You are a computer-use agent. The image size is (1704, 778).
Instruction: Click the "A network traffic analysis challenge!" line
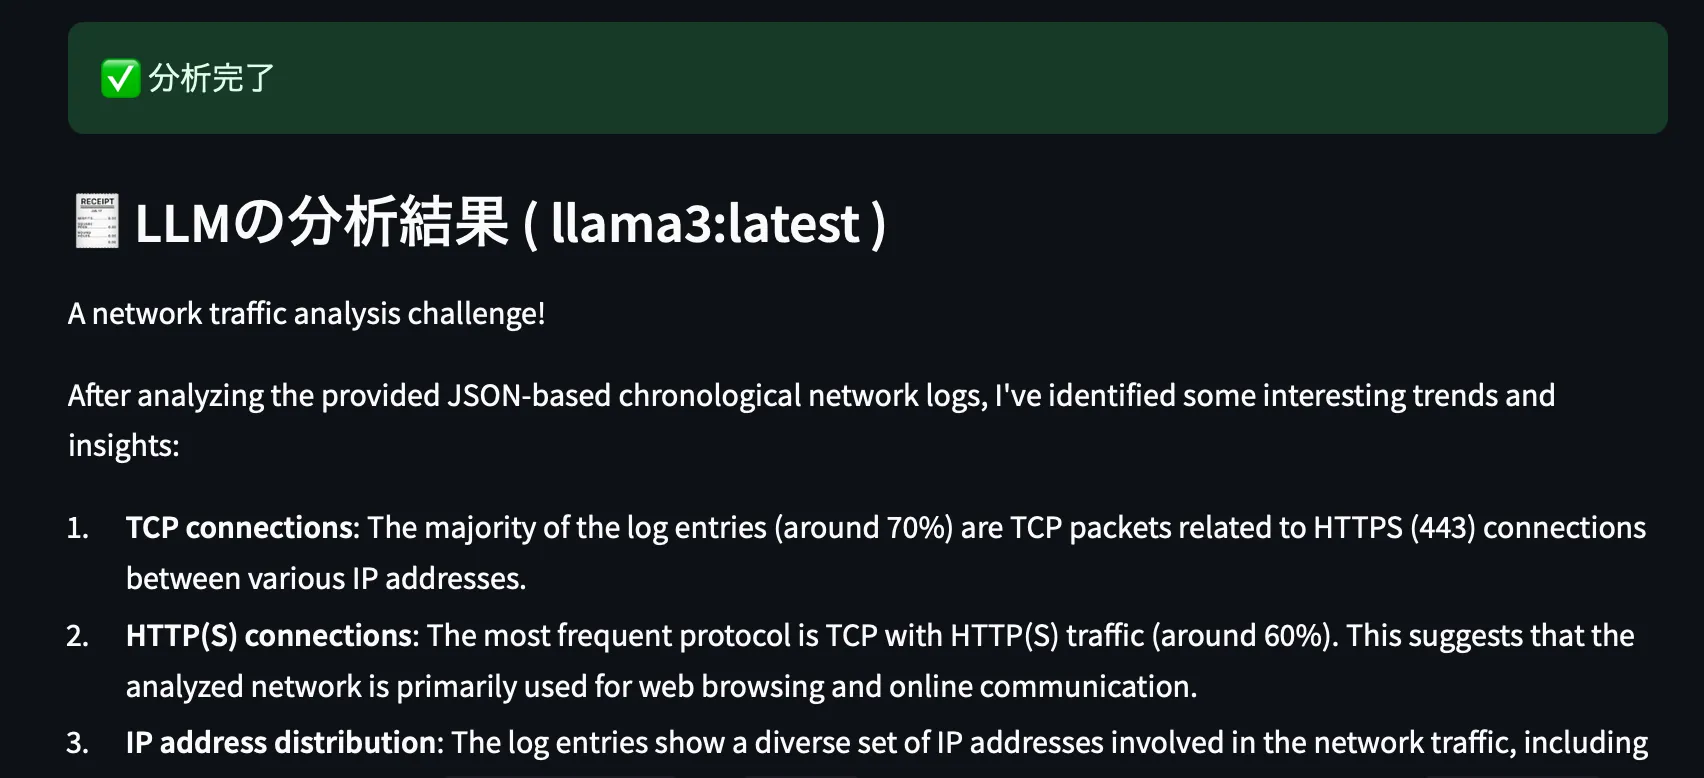(x=306, y=314)
